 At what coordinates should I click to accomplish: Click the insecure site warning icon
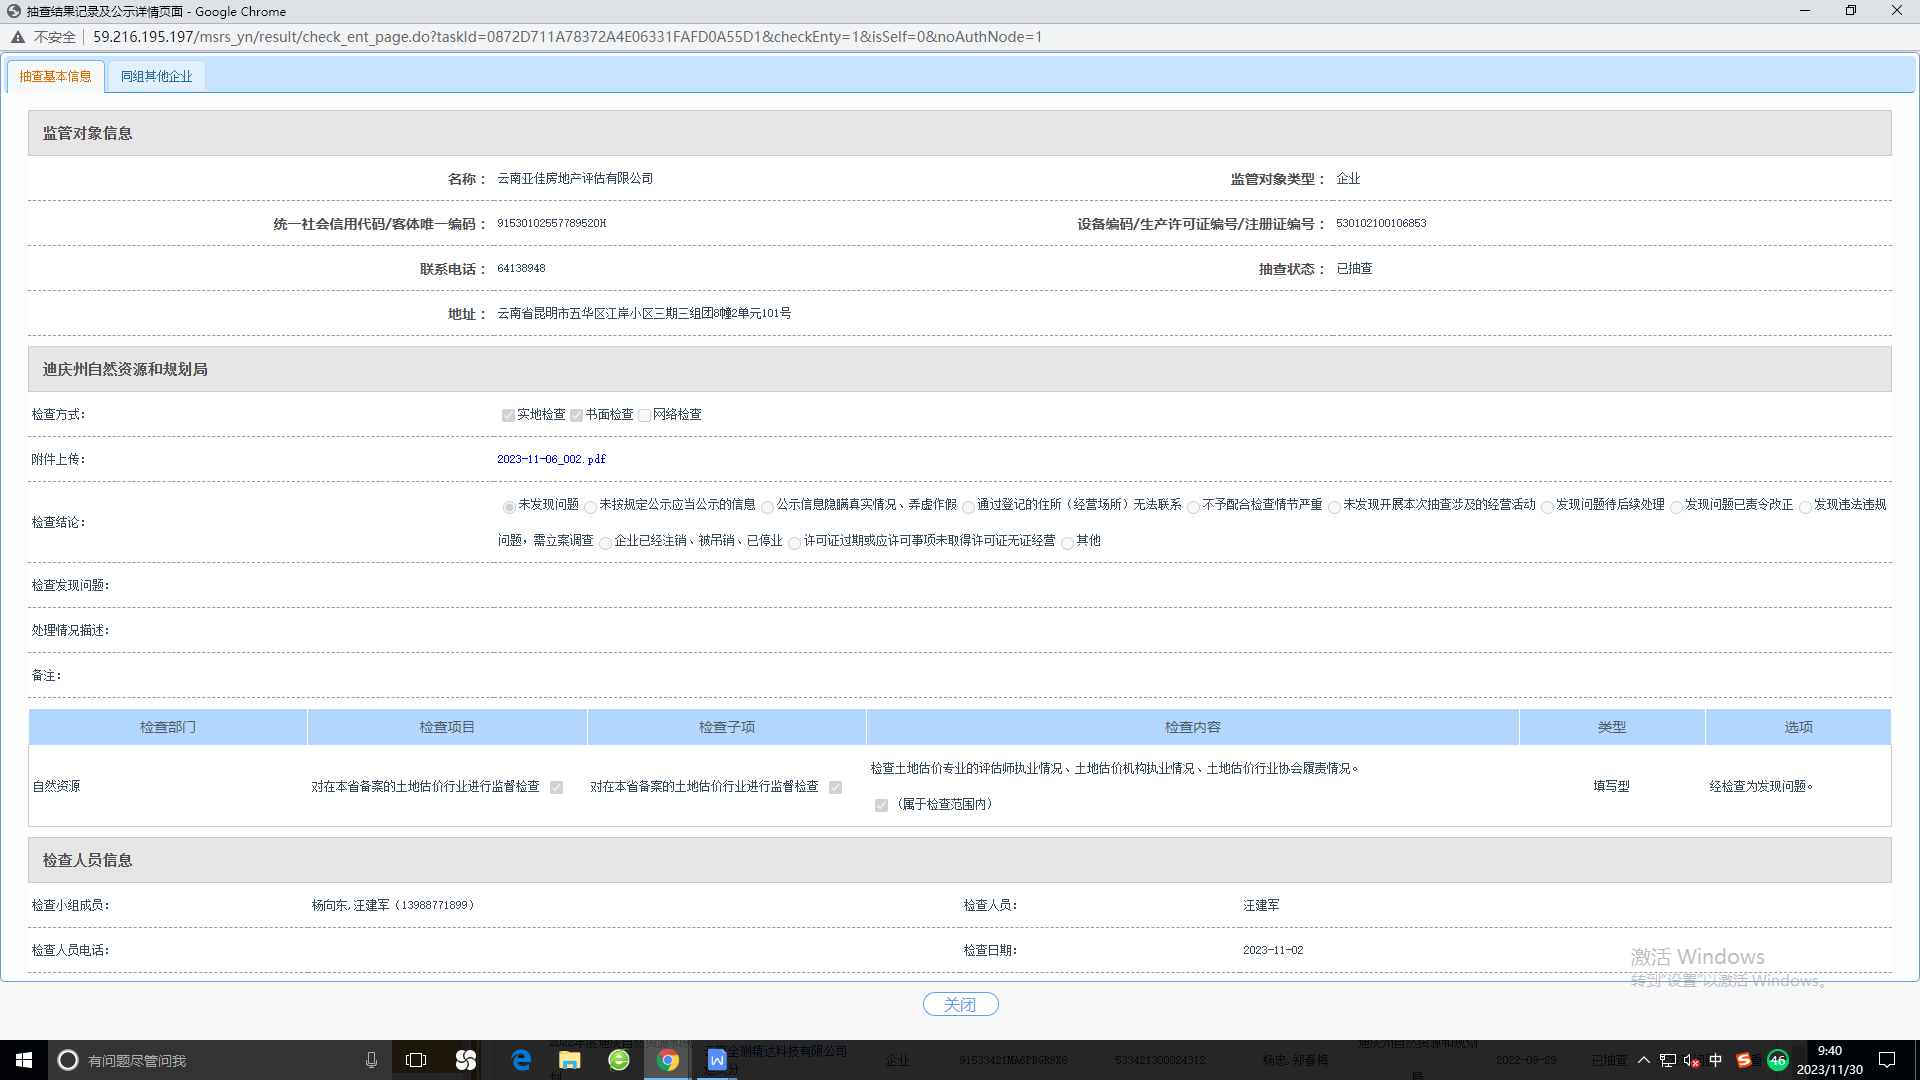18,37
